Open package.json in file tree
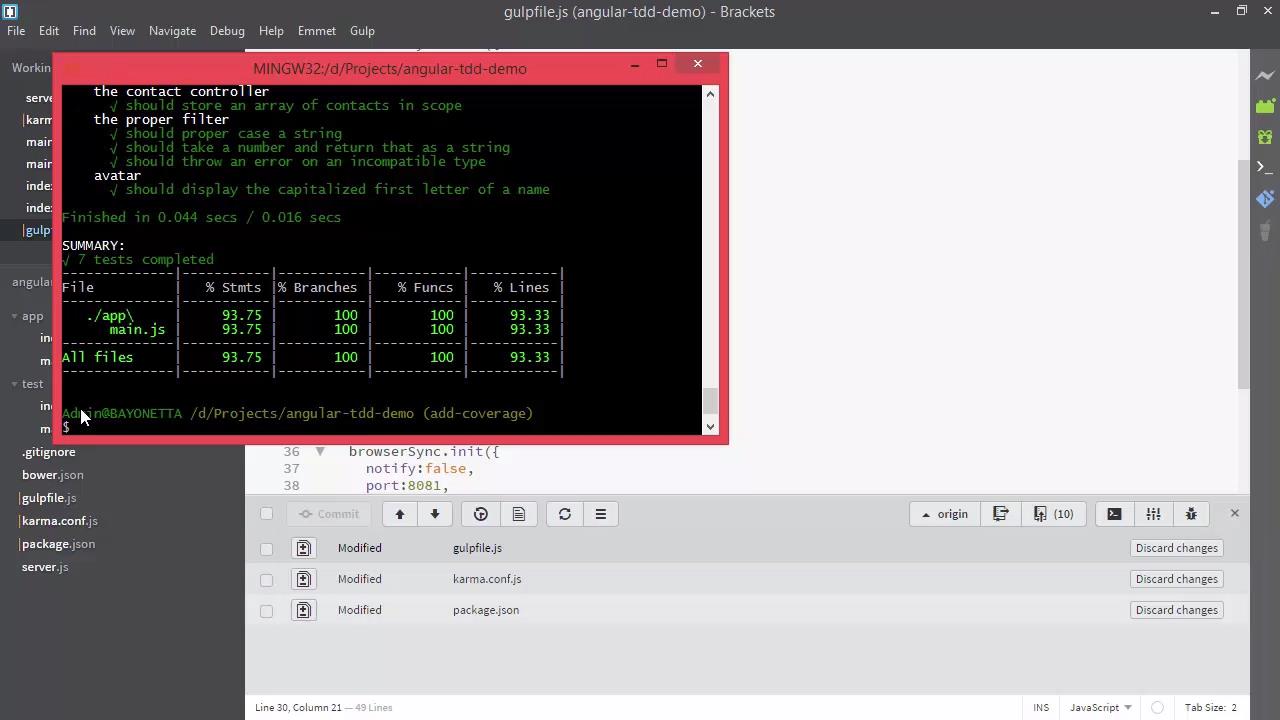The image size is (1280, 720). click(59, 544)
